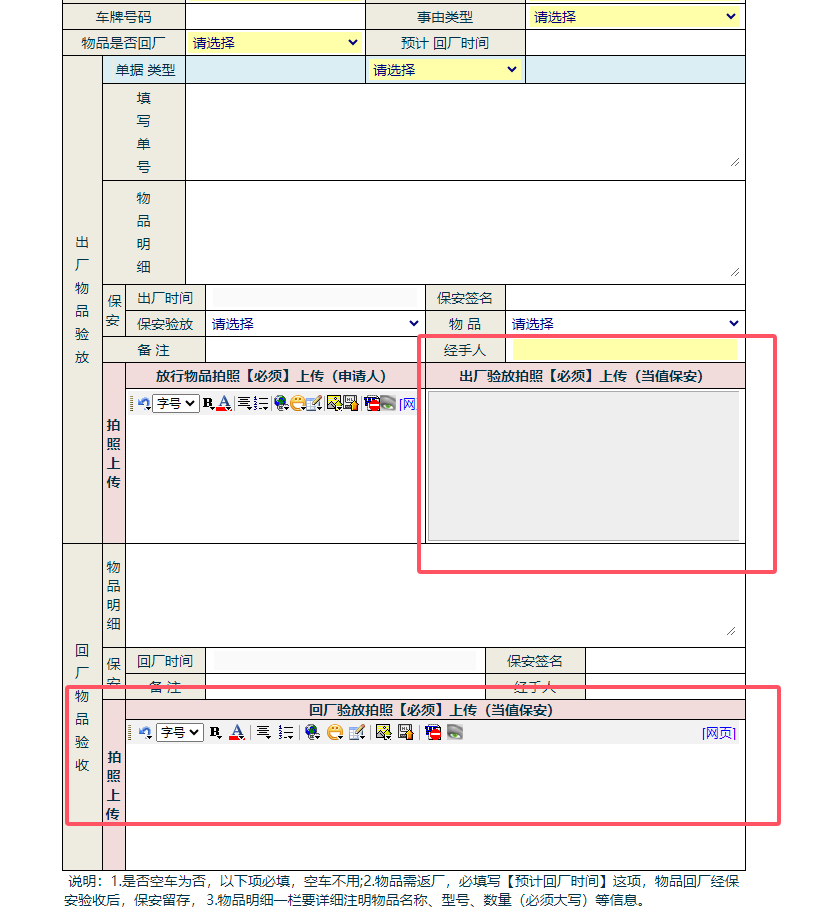The height and width of the screenshot is (922, 813).
Task: Toggle bold in 放行物品拍照 editor toolbar
Action: click(x=208, y=403)
